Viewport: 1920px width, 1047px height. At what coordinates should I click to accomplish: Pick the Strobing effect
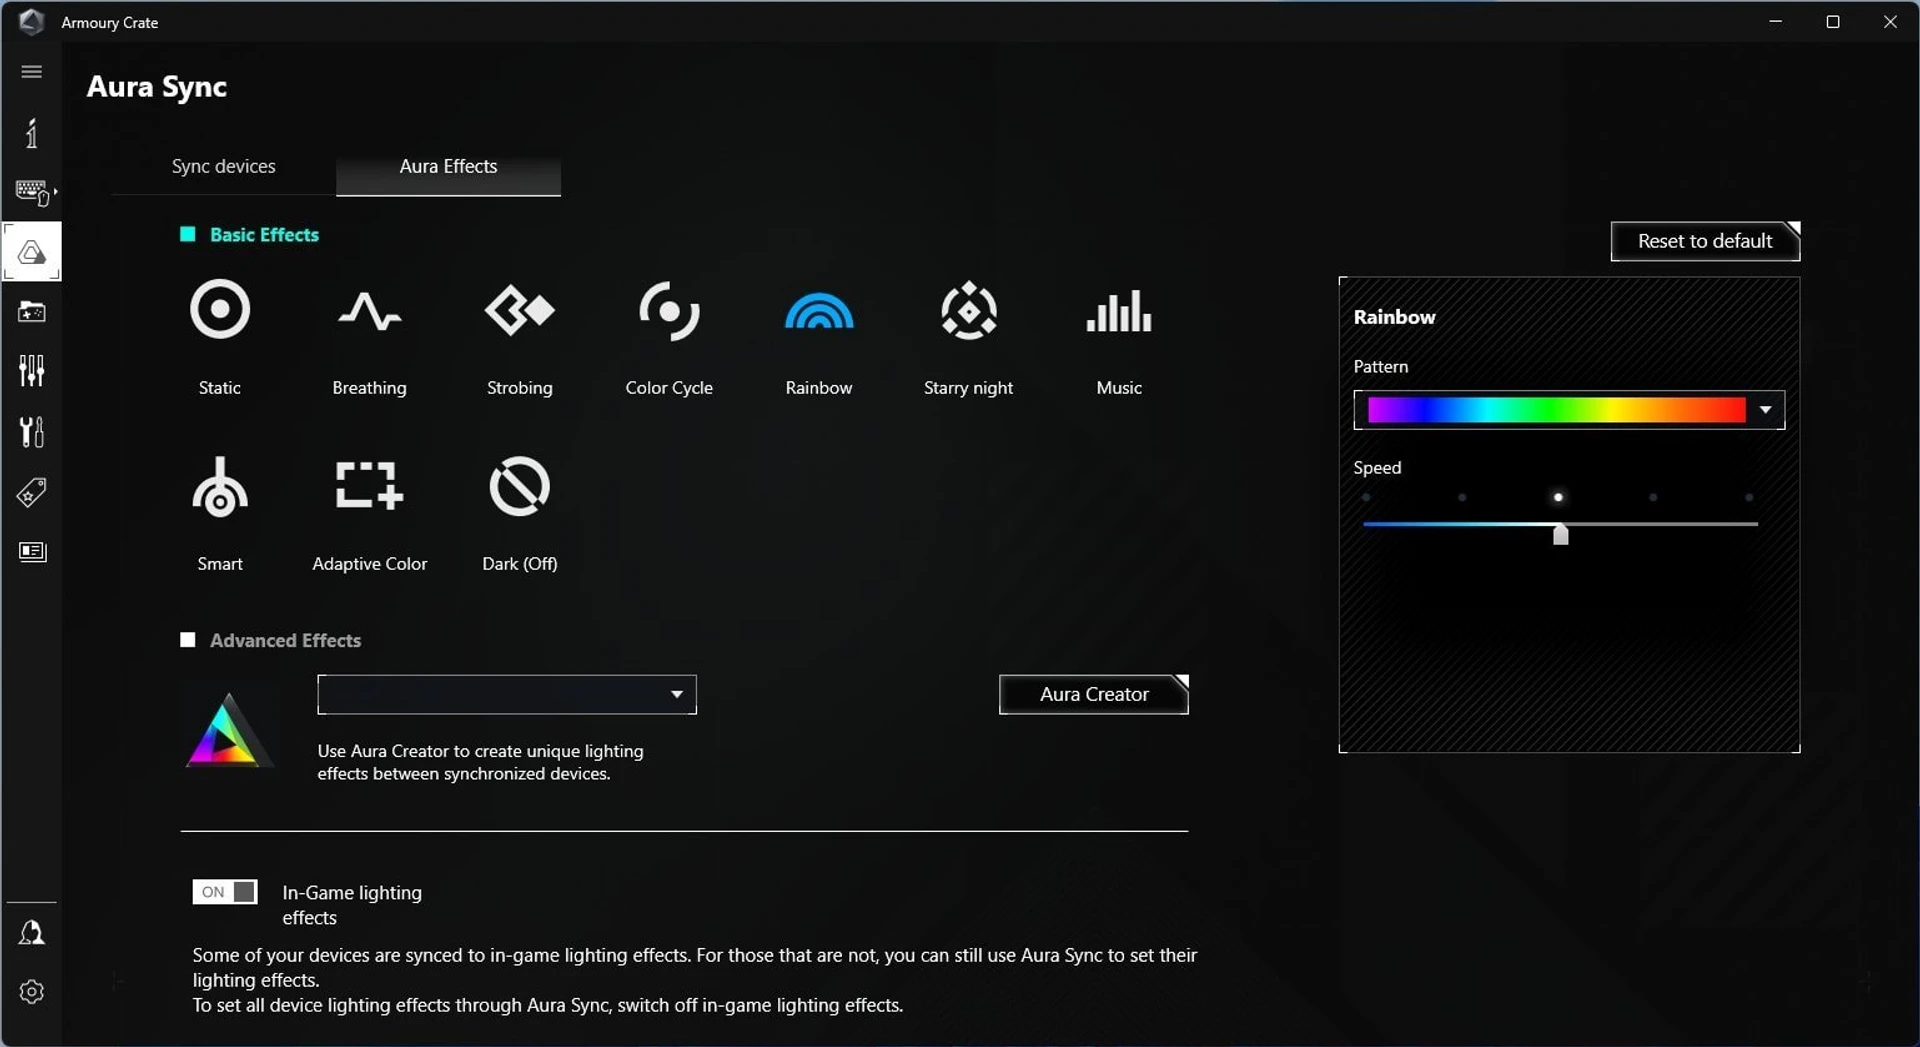(519, 310)
